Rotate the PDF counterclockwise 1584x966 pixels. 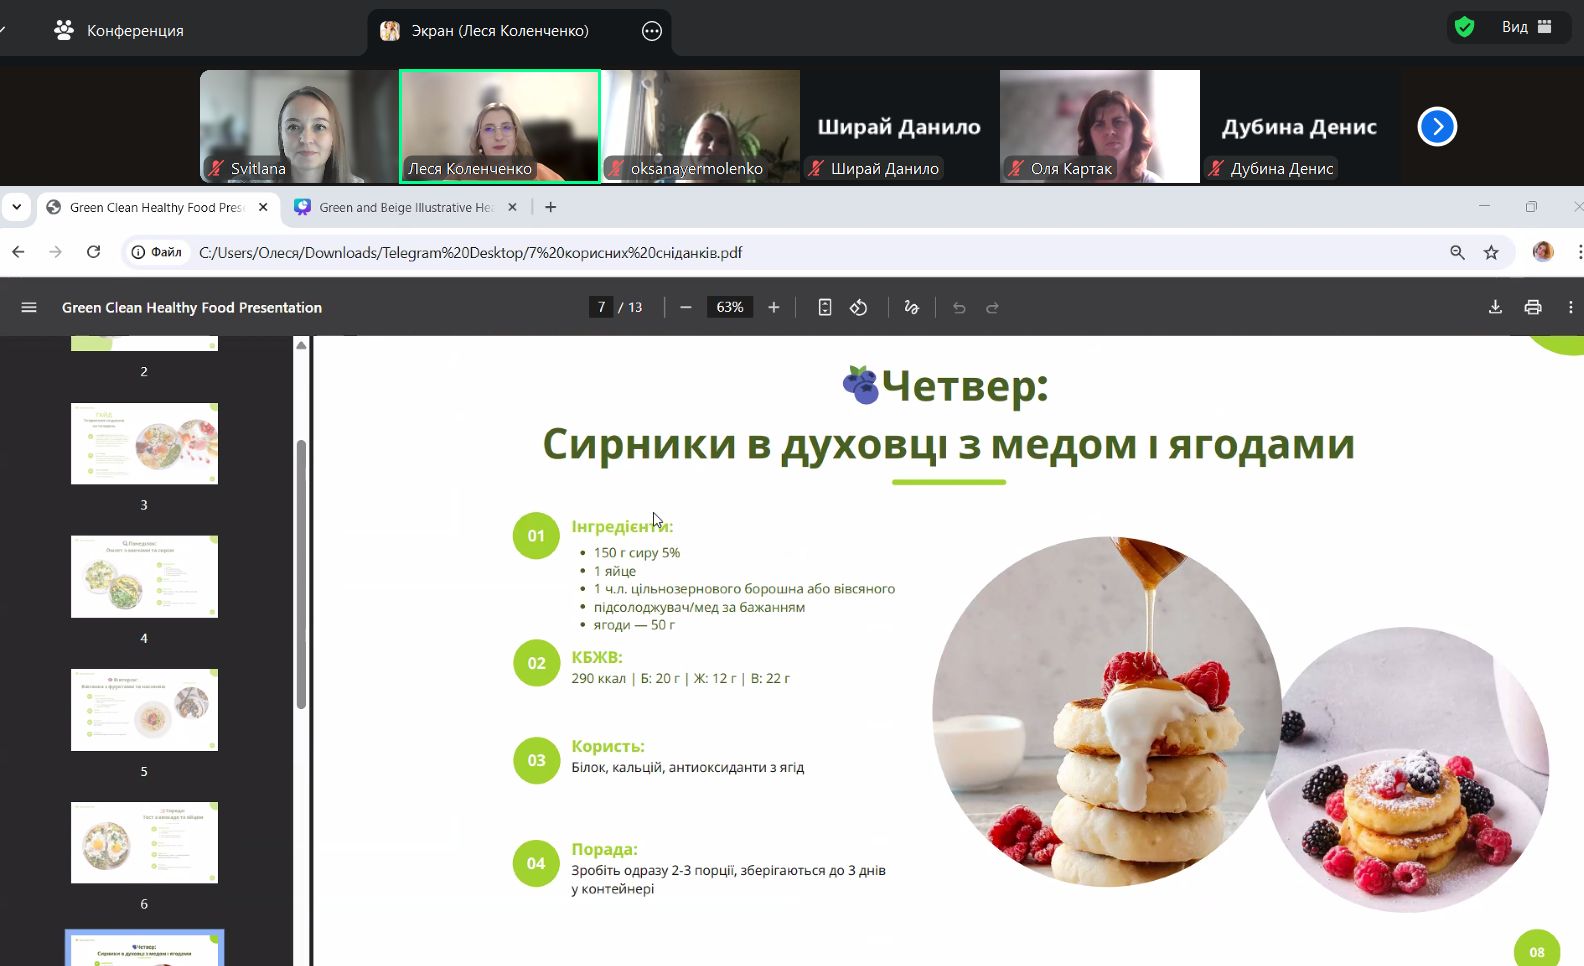[x=859, y=308]
